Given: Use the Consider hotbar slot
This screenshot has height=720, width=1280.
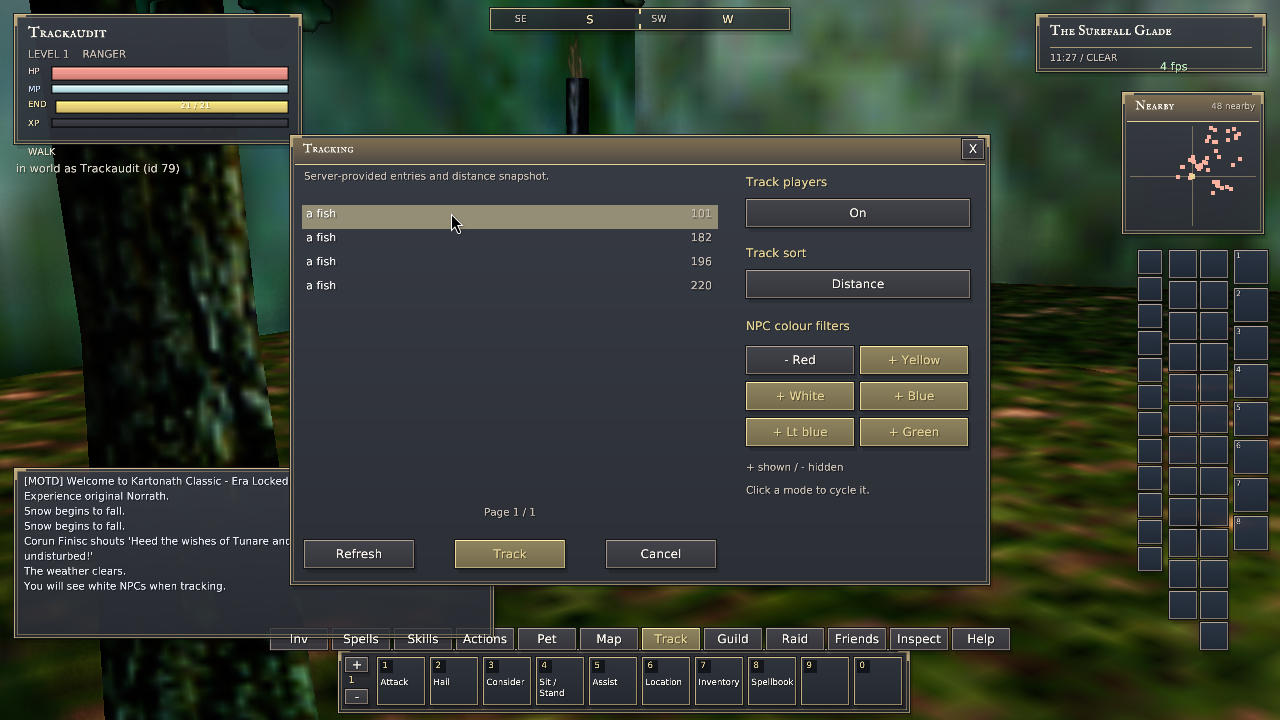Looking at the screenshot, I should [x=507, y=681].
